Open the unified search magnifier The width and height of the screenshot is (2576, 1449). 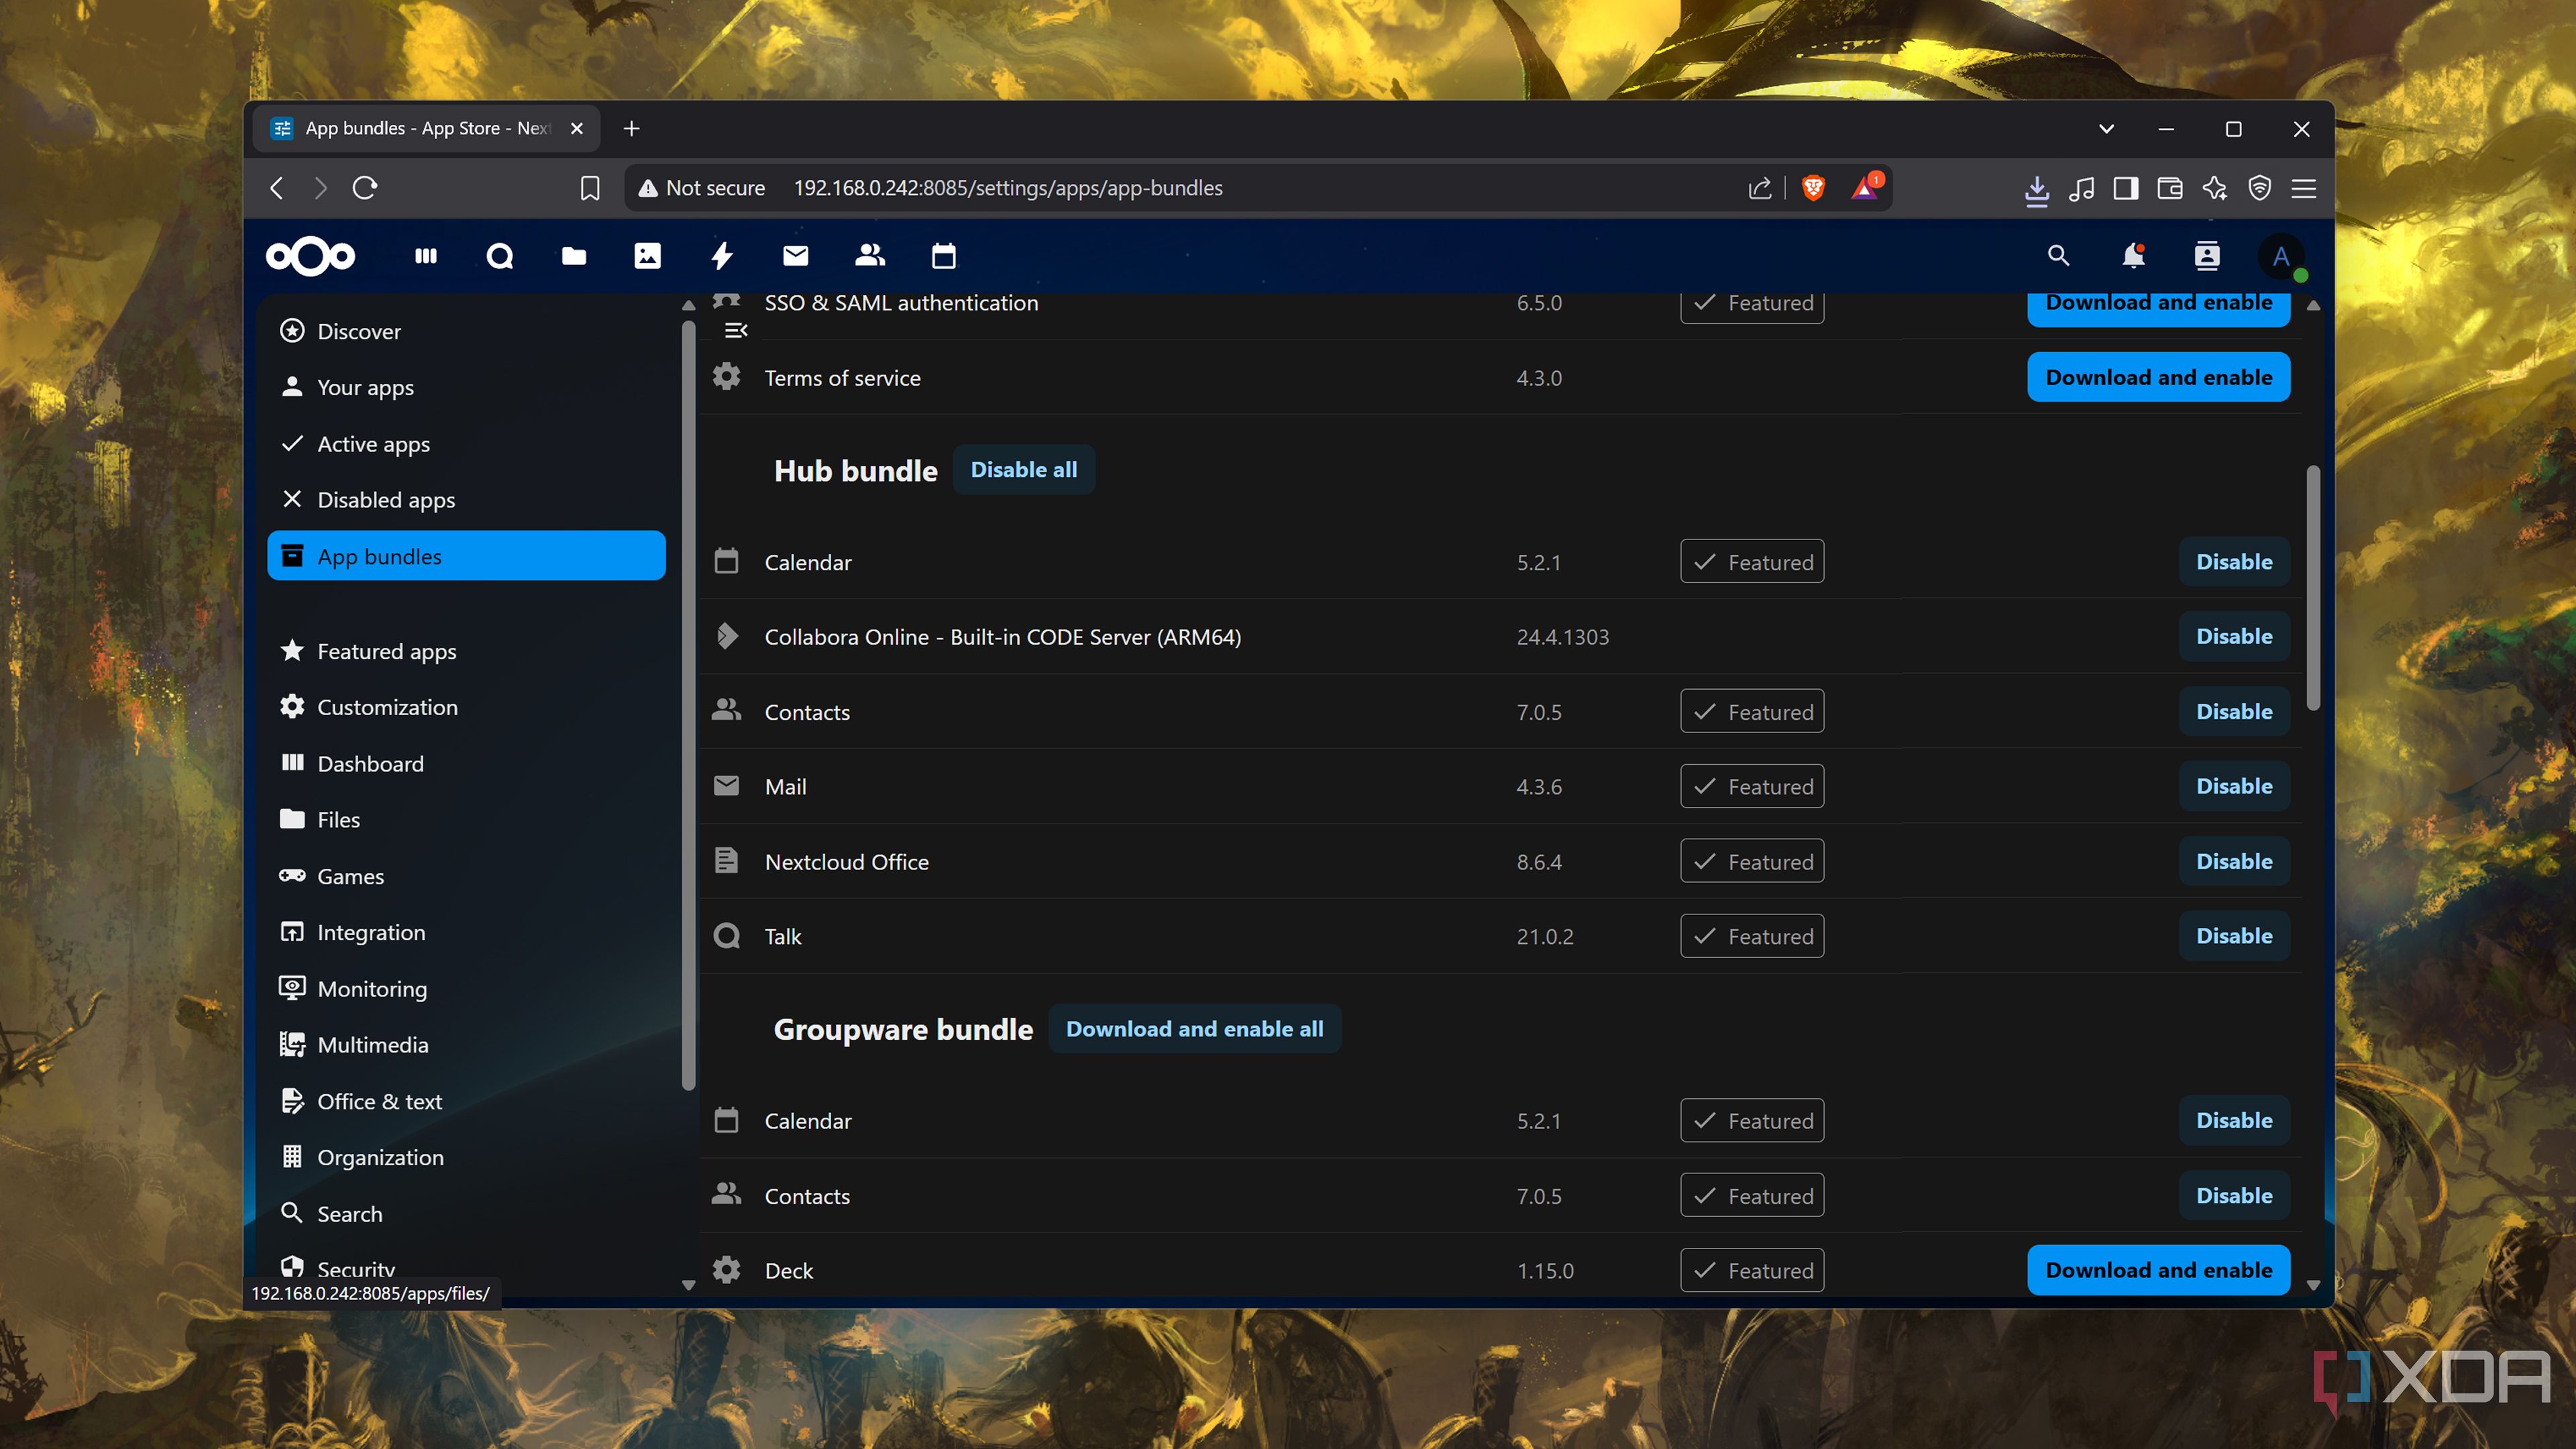pos(2058,257)
